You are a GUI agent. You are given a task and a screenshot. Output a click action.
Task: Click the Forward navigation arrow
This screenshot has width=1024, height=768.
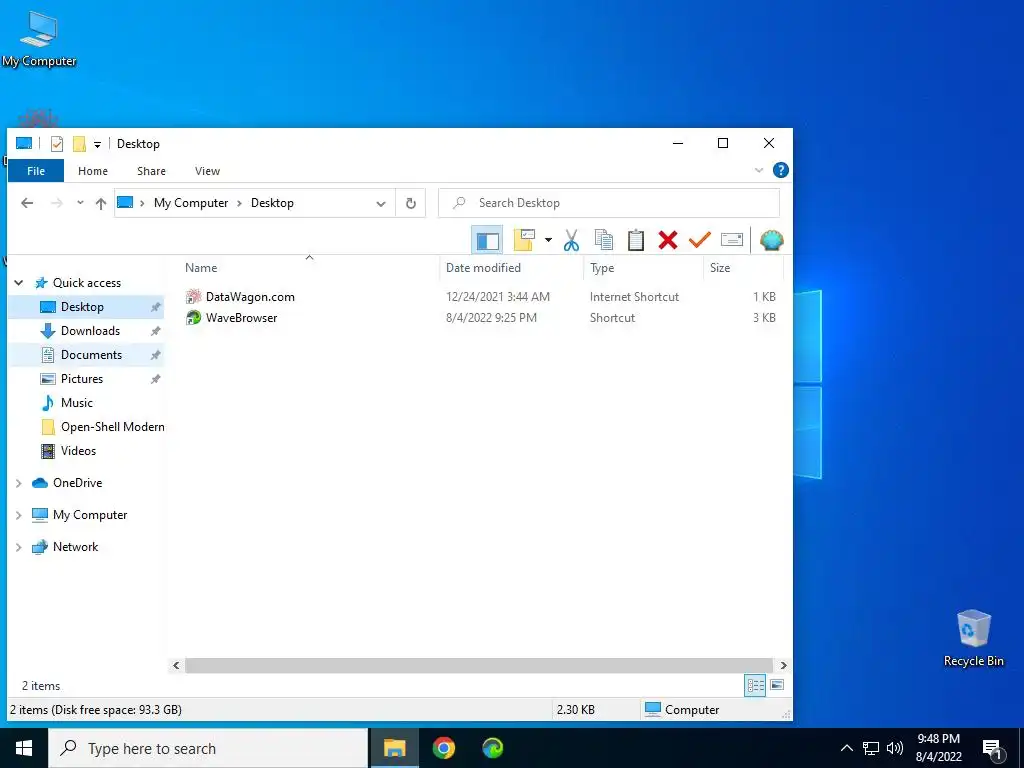pos(57,203)
